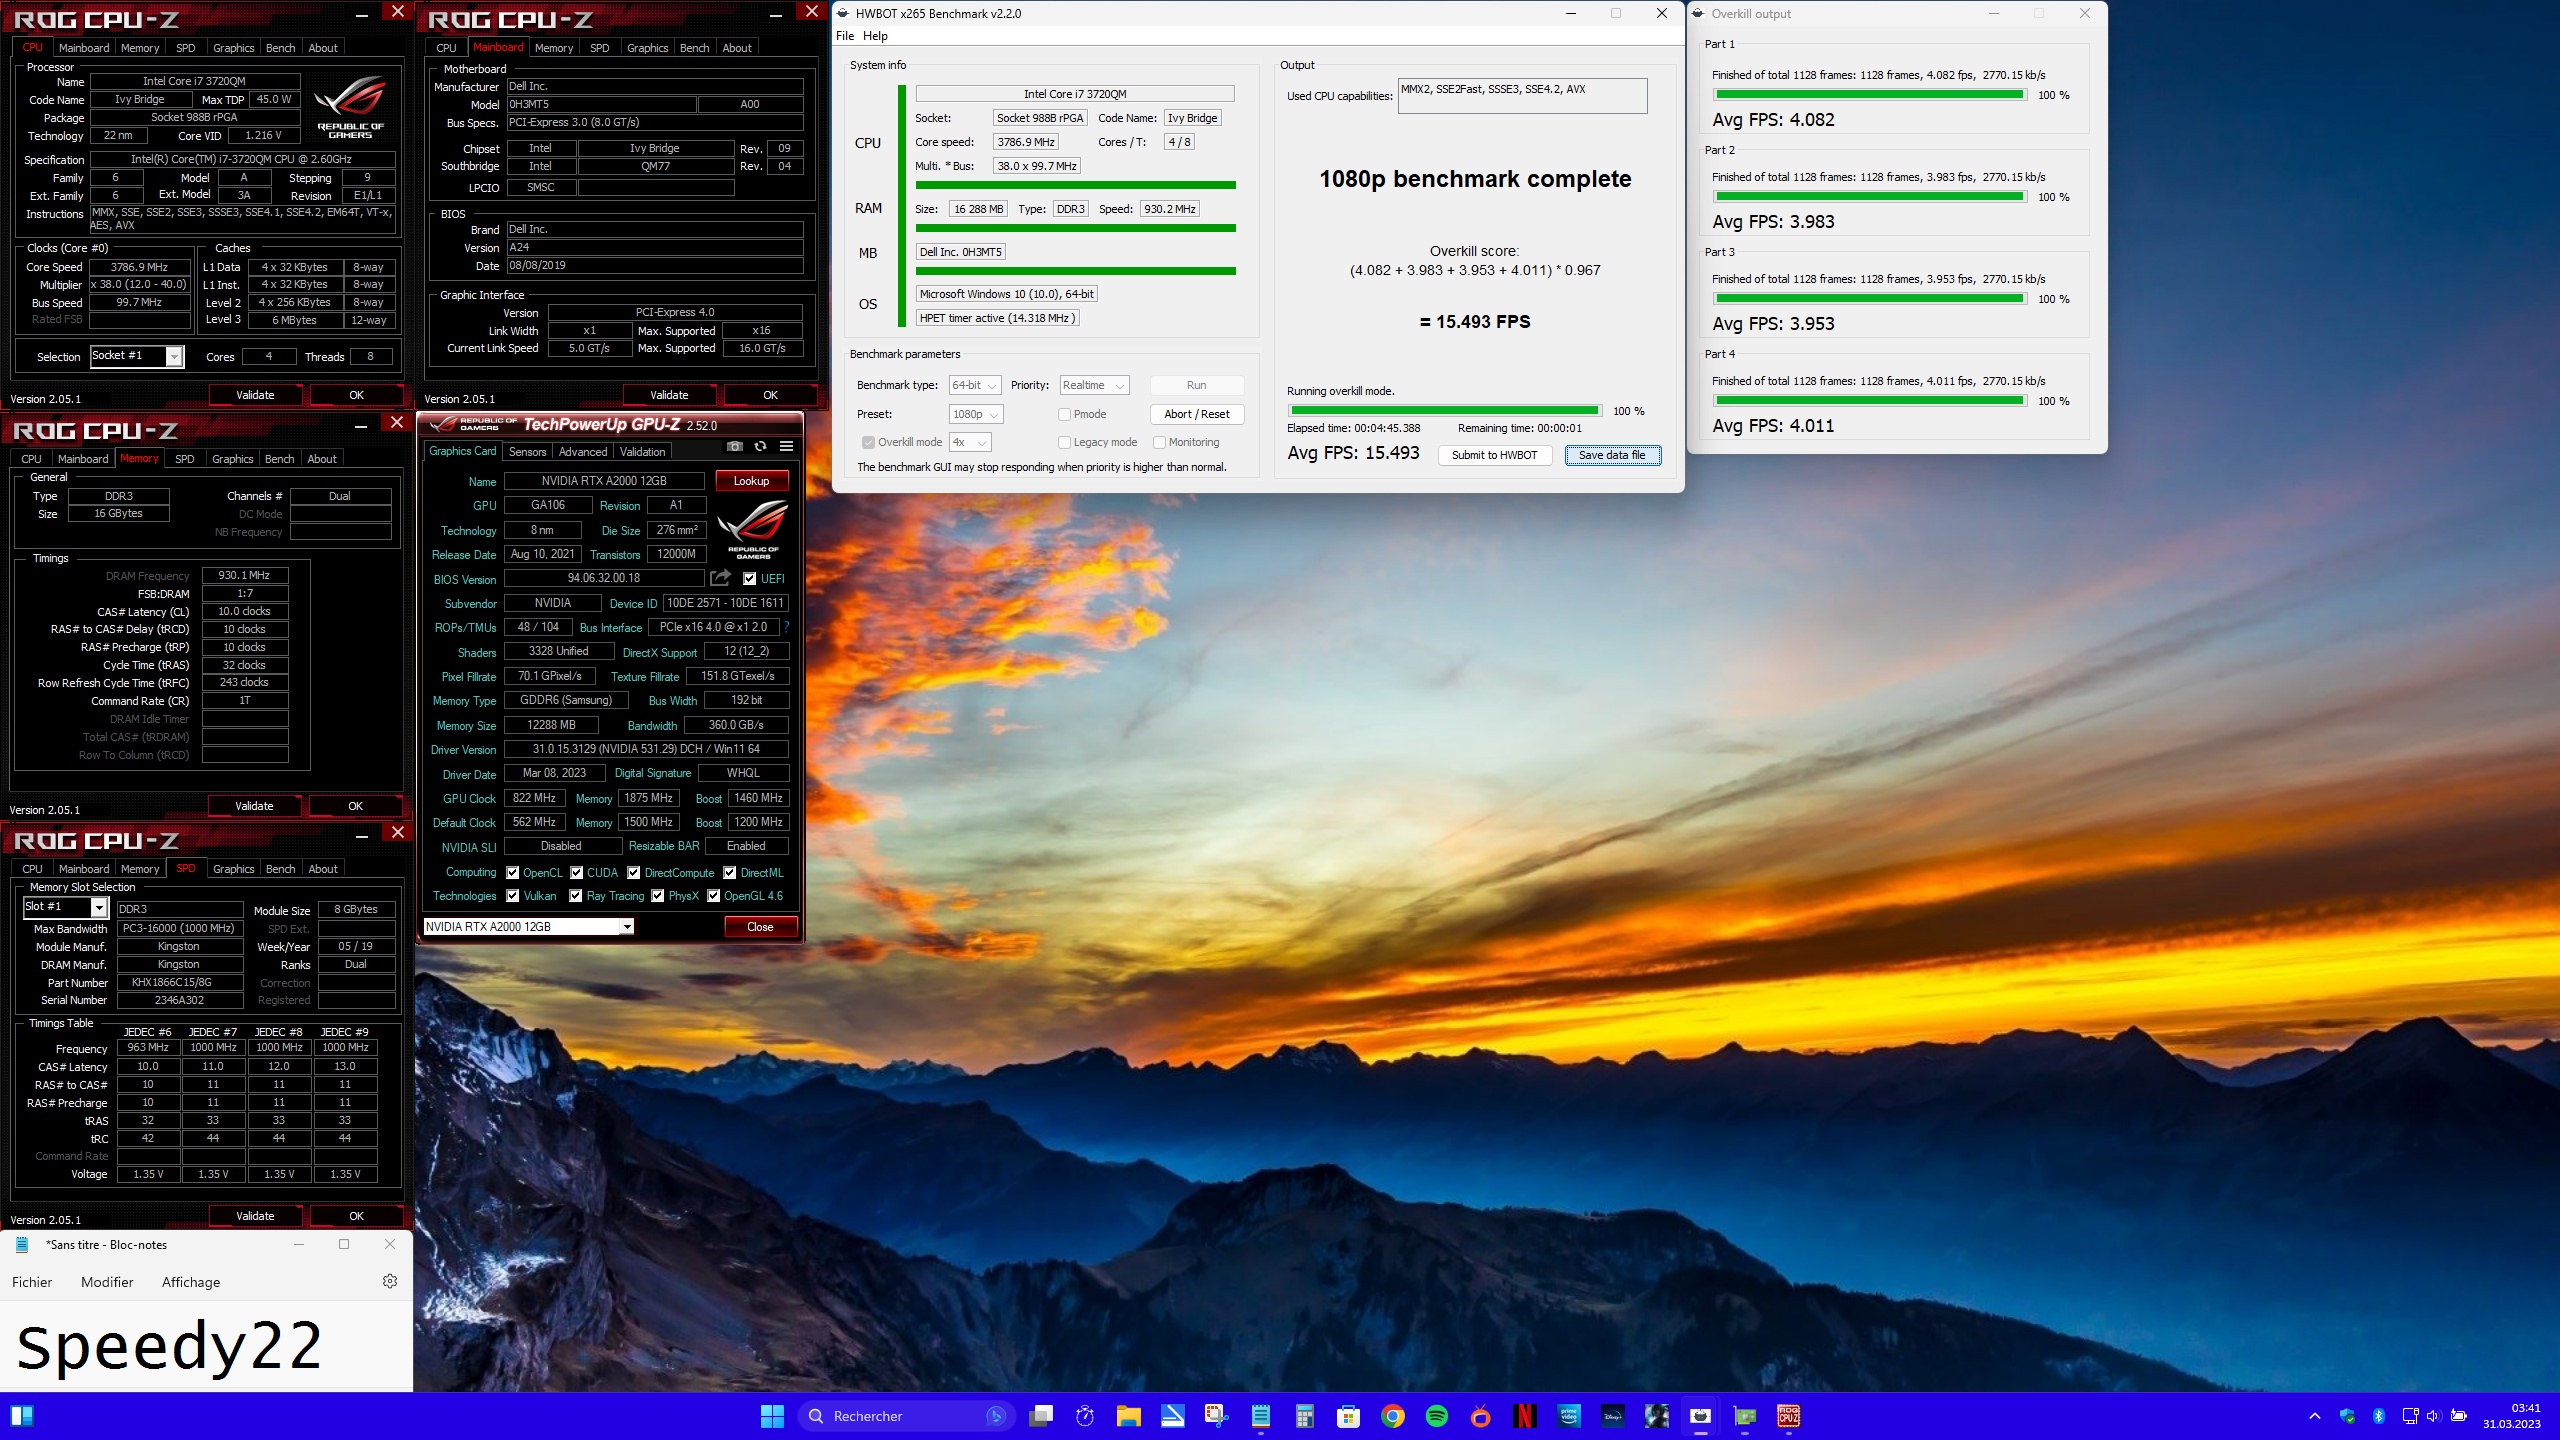The width and height of the screenshot is (2560, 1440).
Task: Open Netflix from the taskbar
Action: [x=1525, y=1416]
